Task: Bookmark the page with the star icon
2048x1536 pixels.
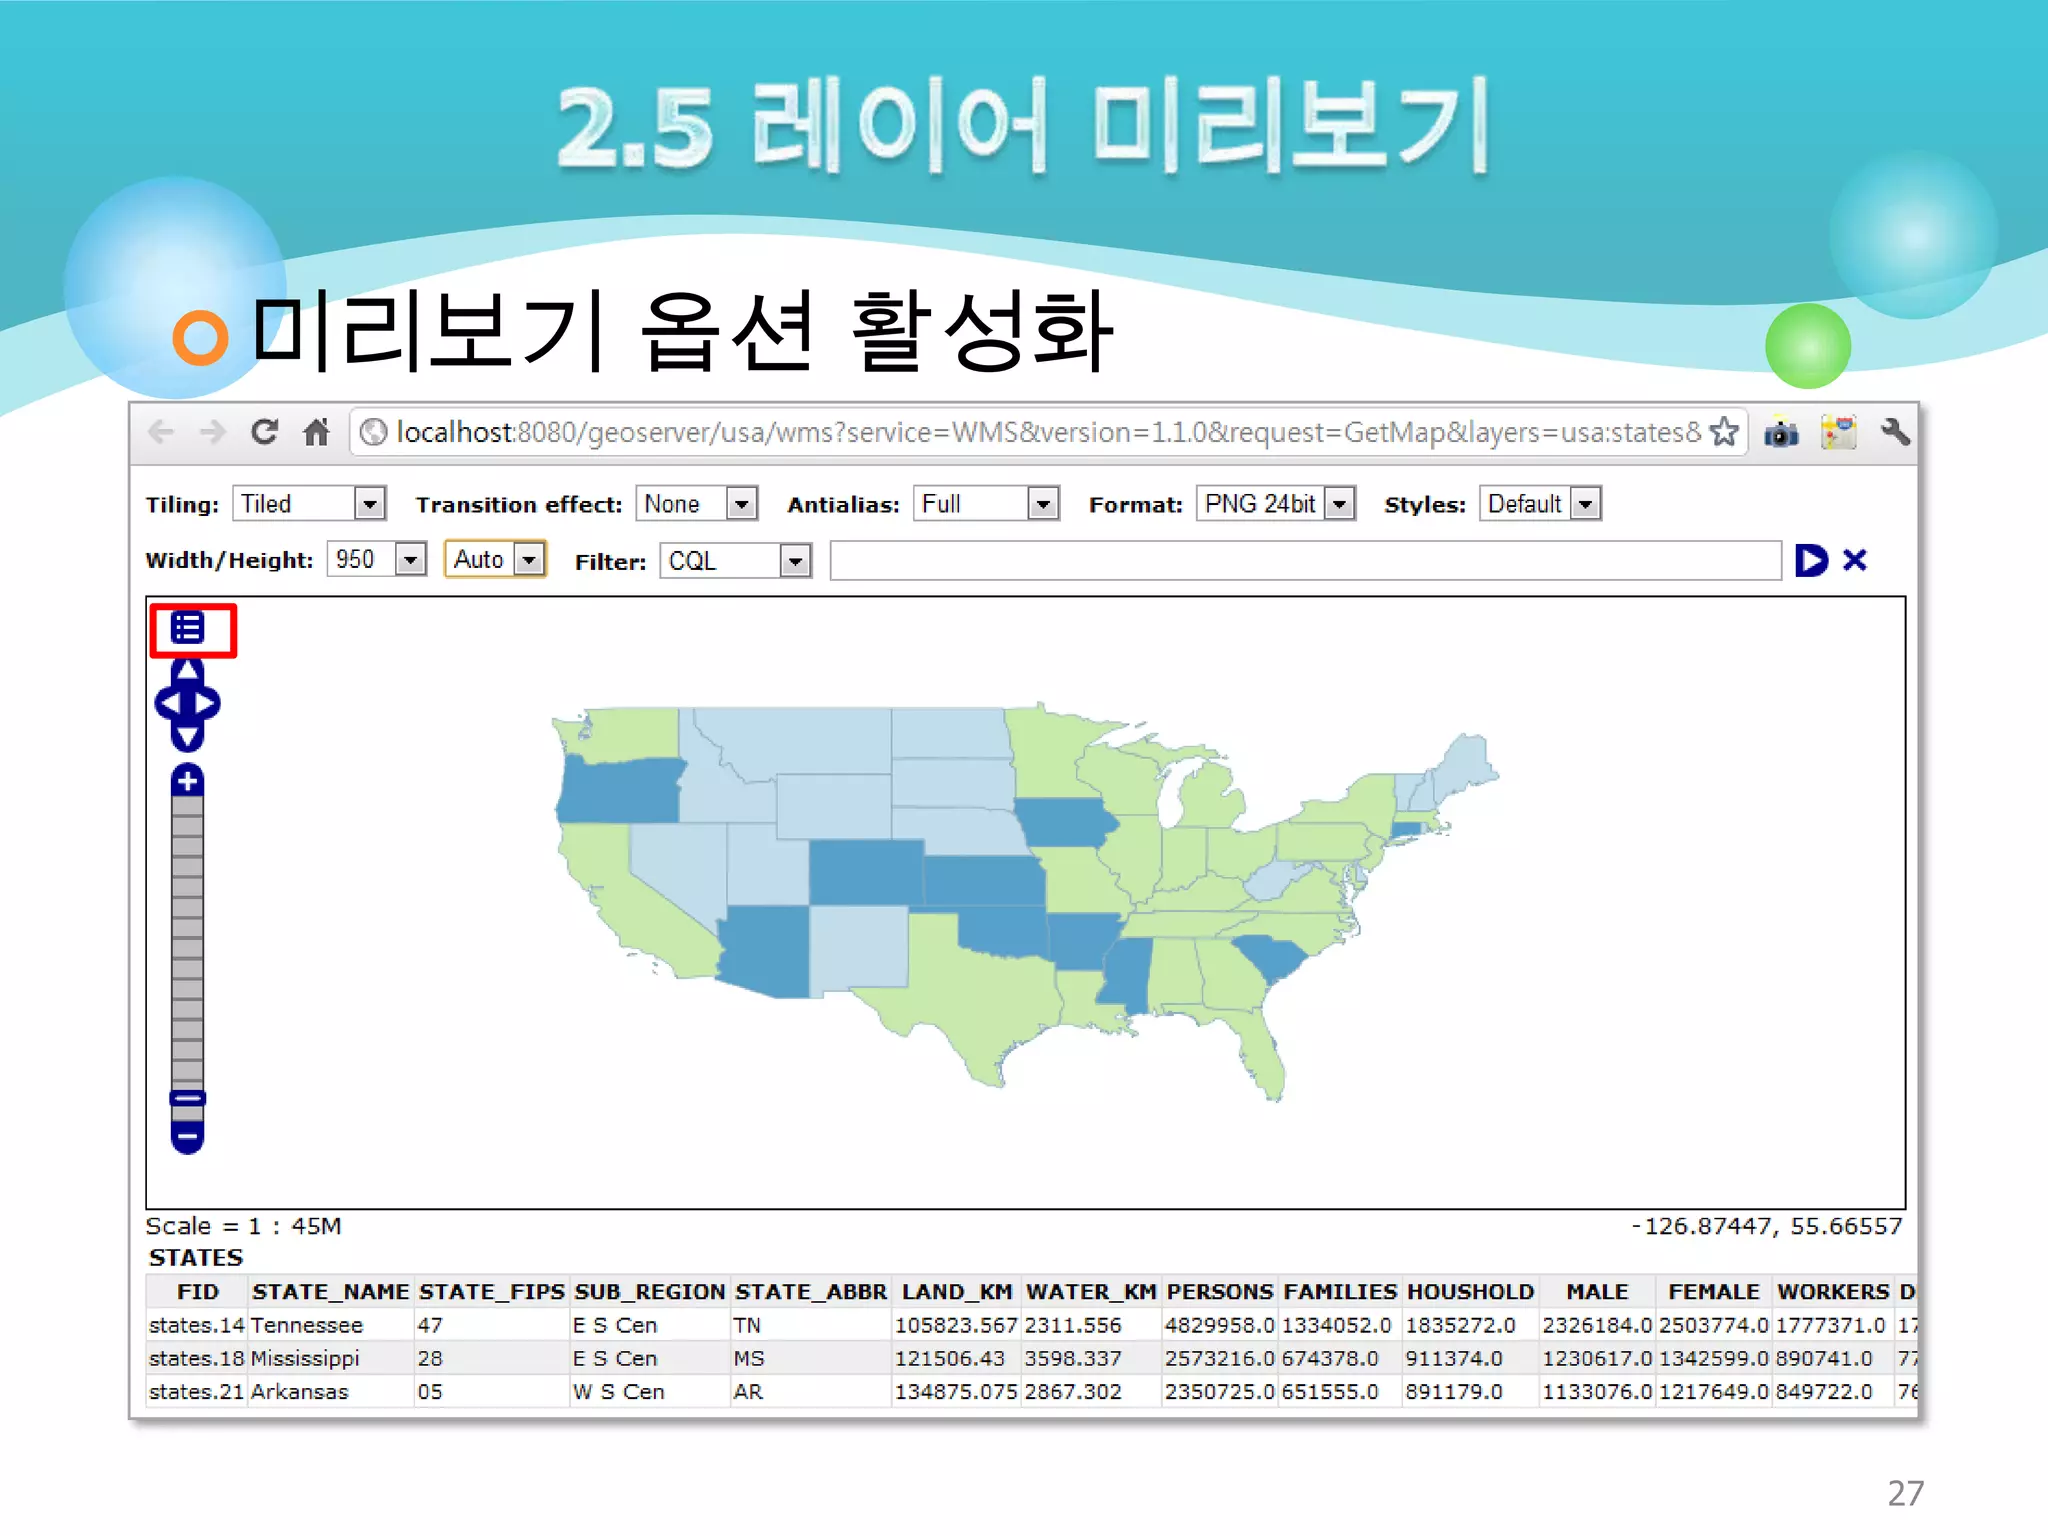Action: tap(1724, 432)
